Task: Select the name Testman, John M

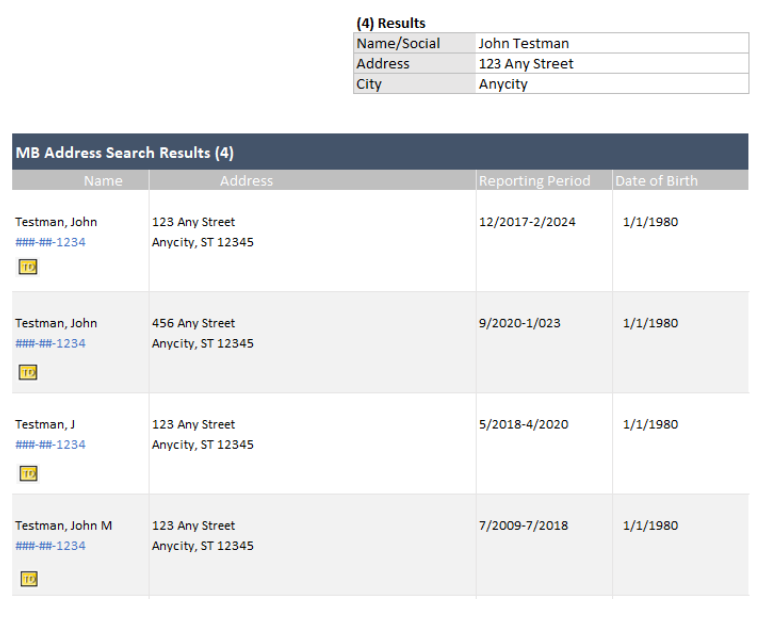Action: 64,525
